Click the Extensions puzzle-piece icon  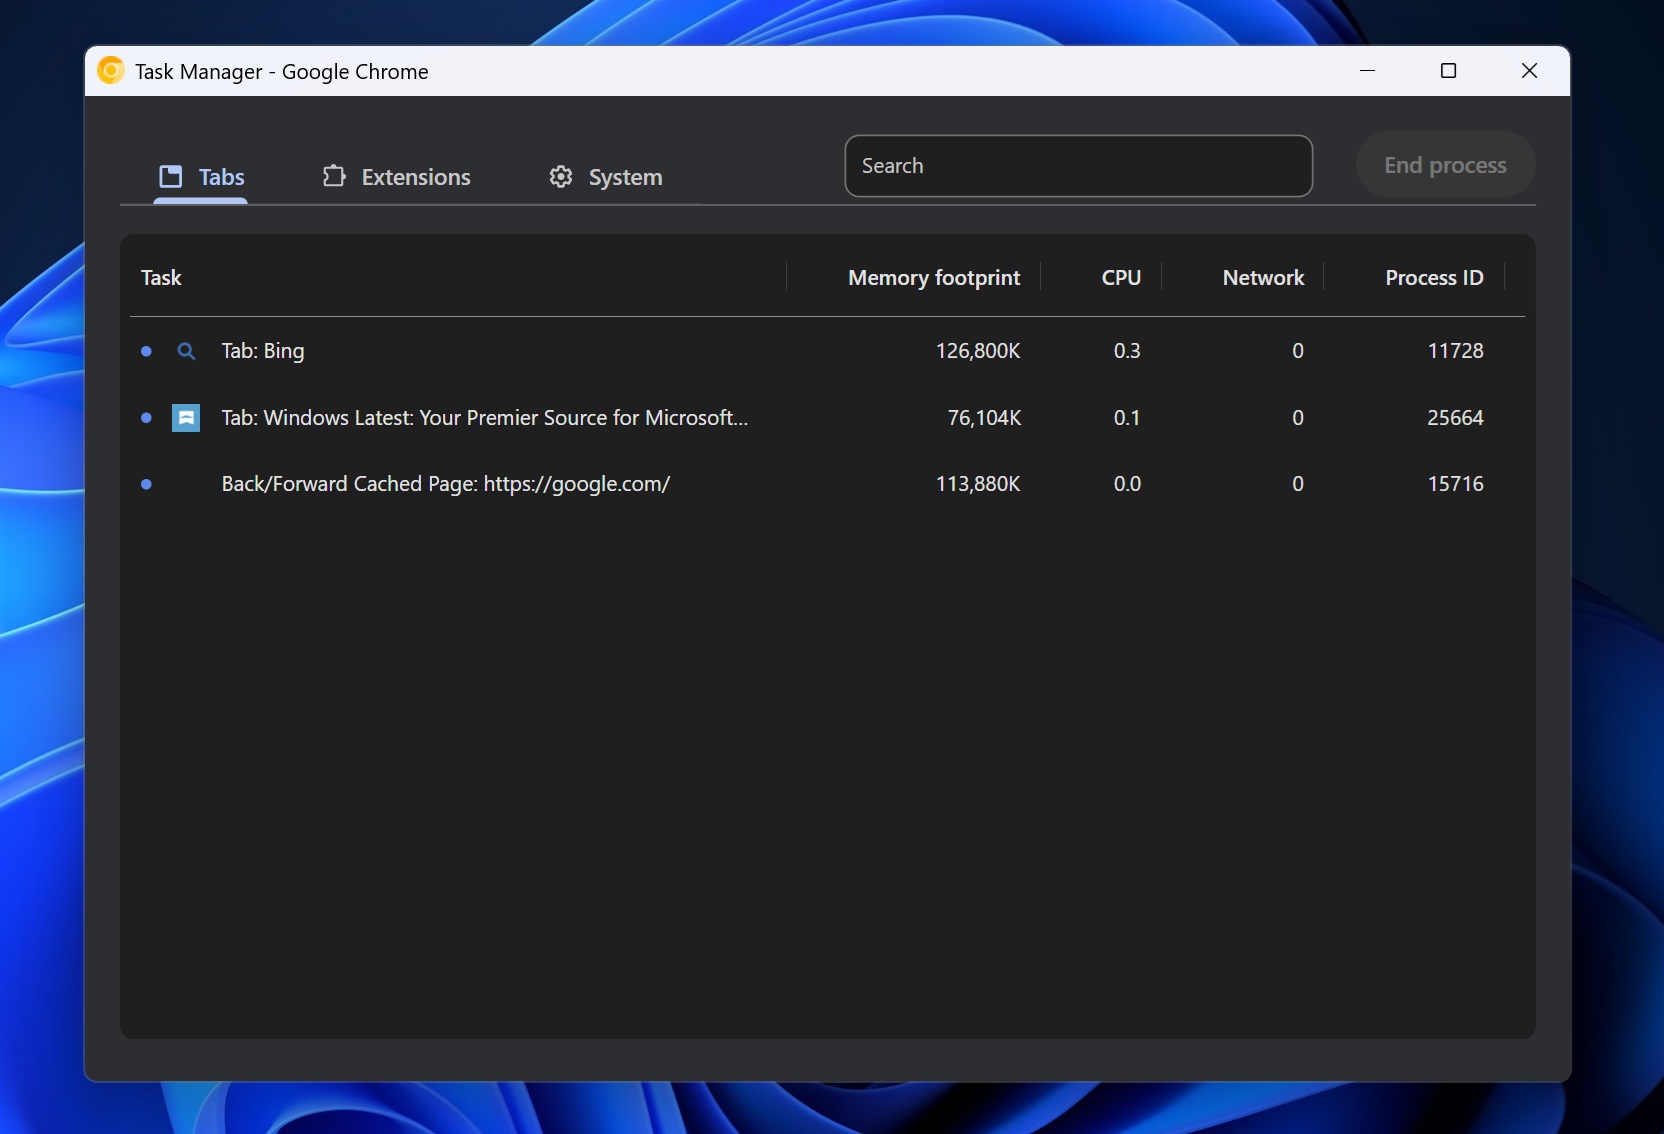pyautogui.click(x=334, y=176)
